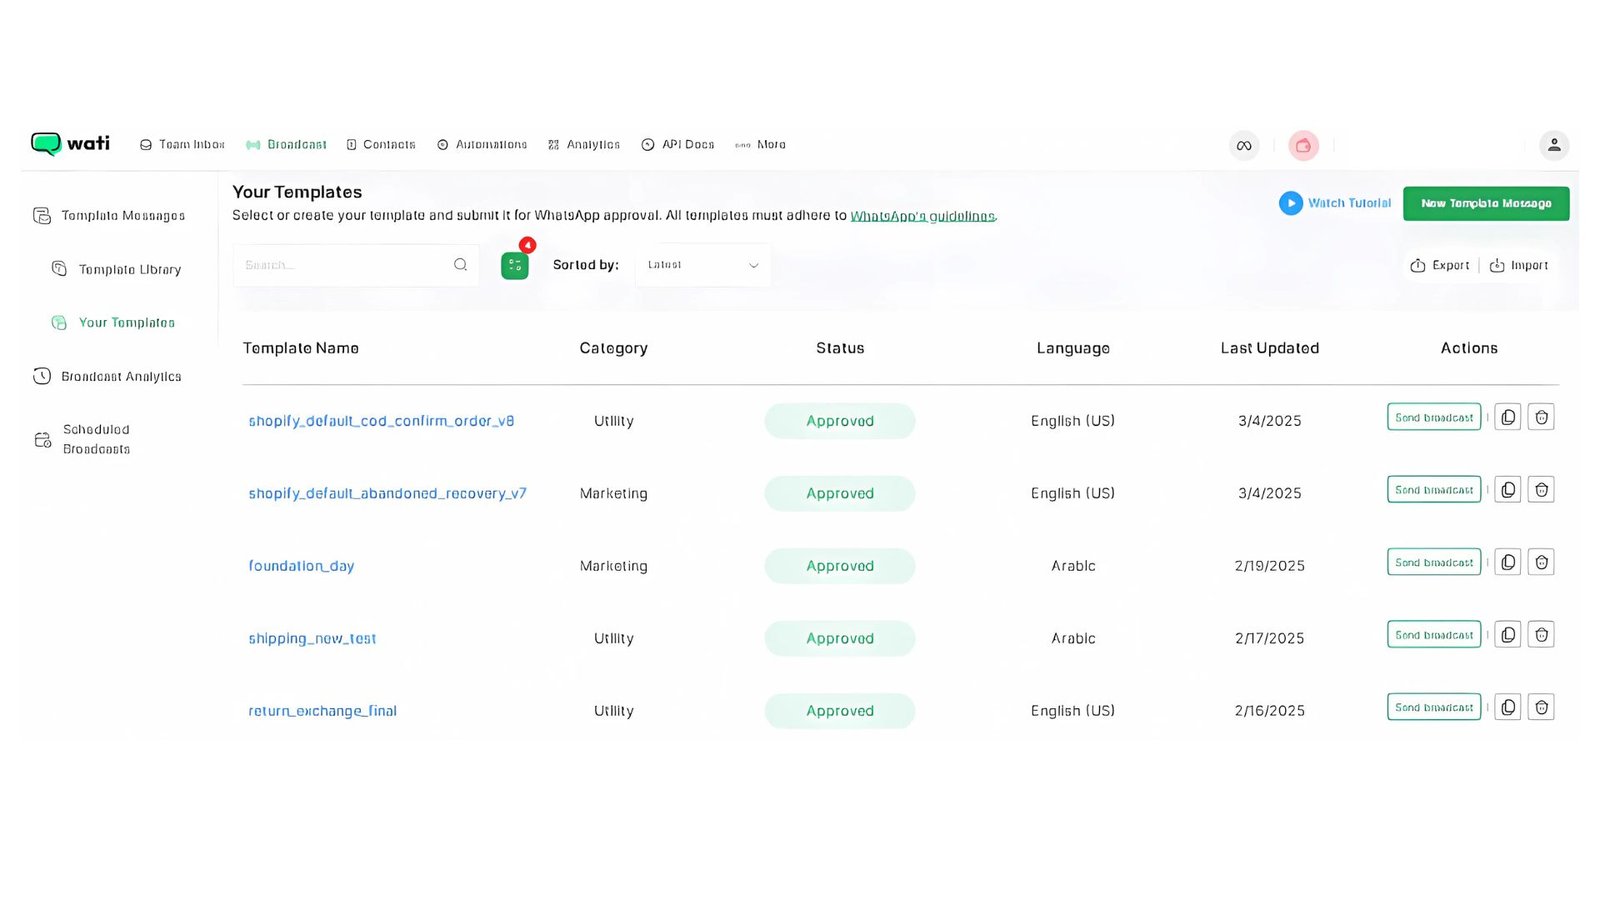This screenshot has height=900, width=1600.
Task: Click the New Template Message button
Action: click(1486, 203)
